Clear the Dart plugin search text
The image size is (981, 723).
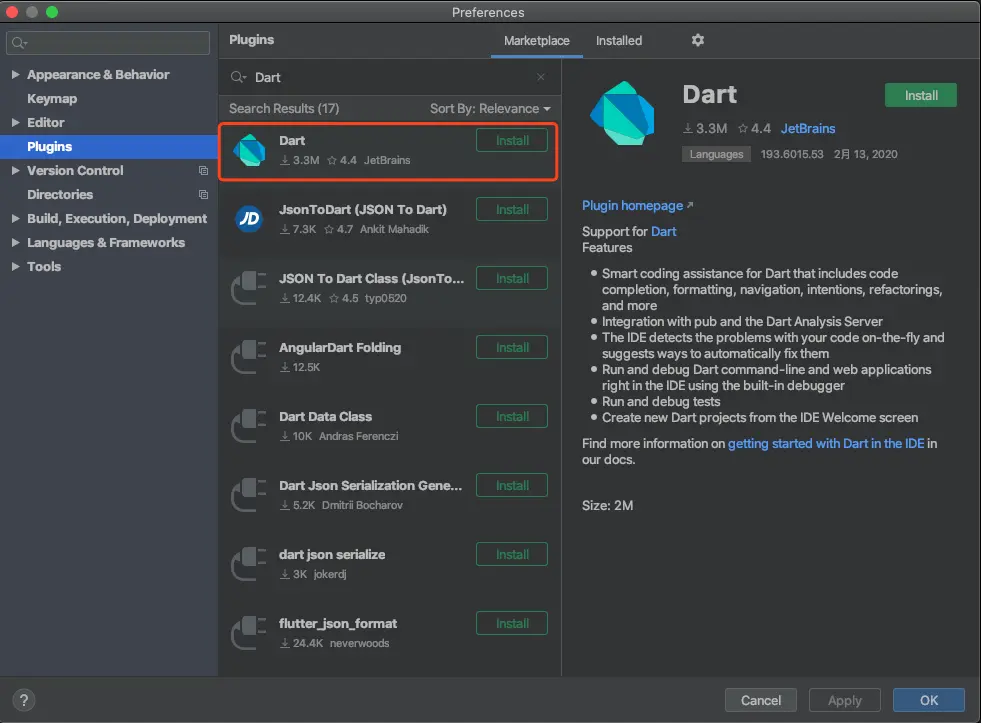(541, 77)
